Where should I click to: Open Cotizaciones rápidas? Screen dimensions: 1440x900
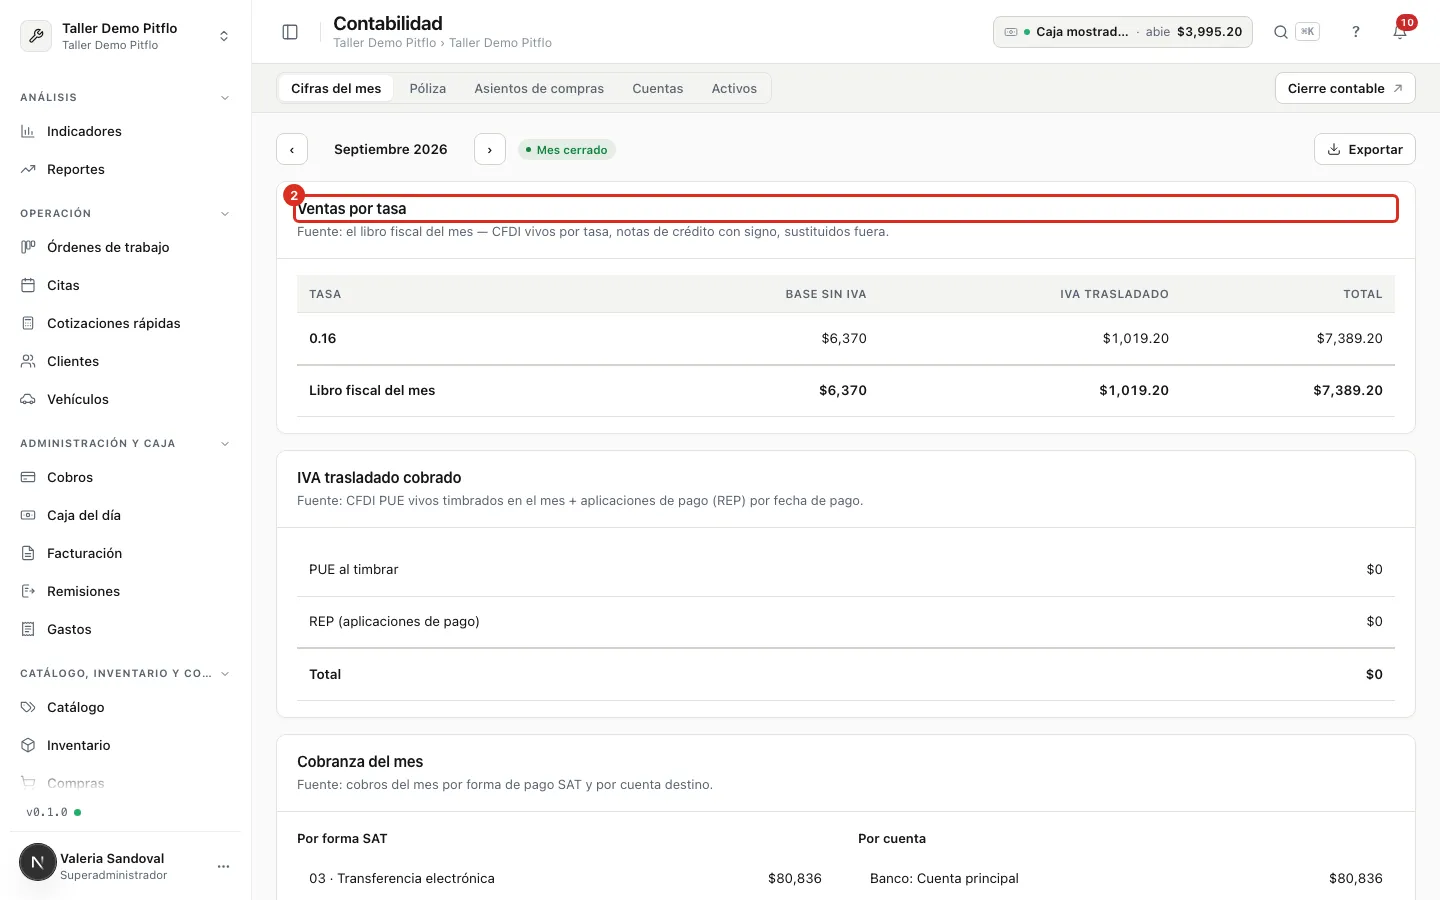click(x=125, y=323)
